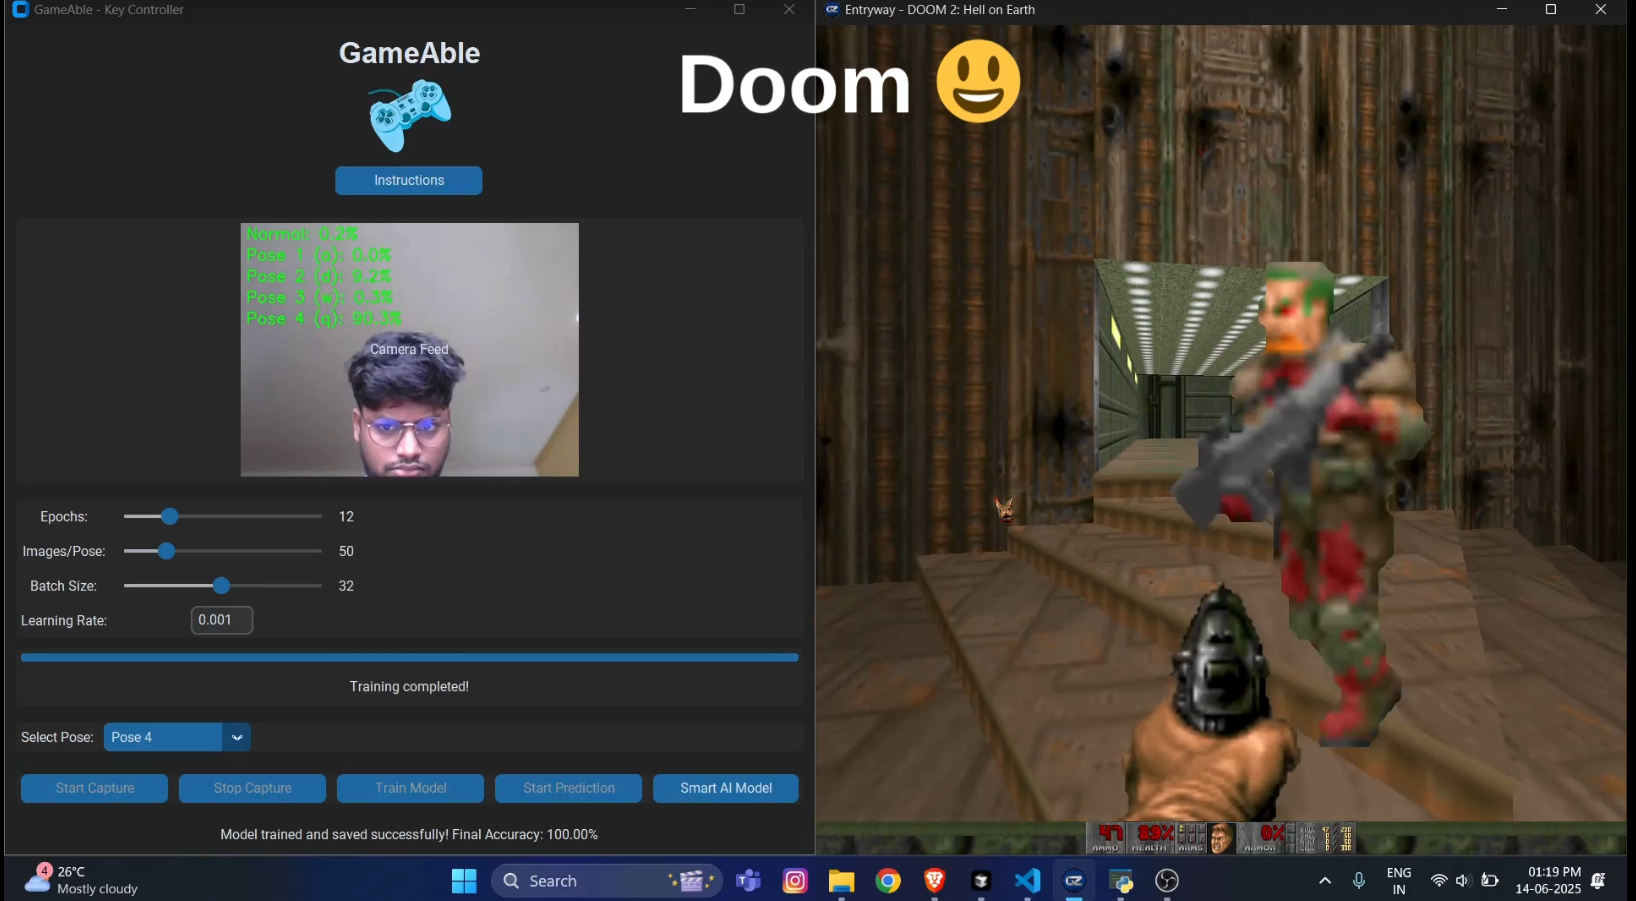Click the Images/Pose slider handle
The image size is (1636, 901).
coord(167,551)
